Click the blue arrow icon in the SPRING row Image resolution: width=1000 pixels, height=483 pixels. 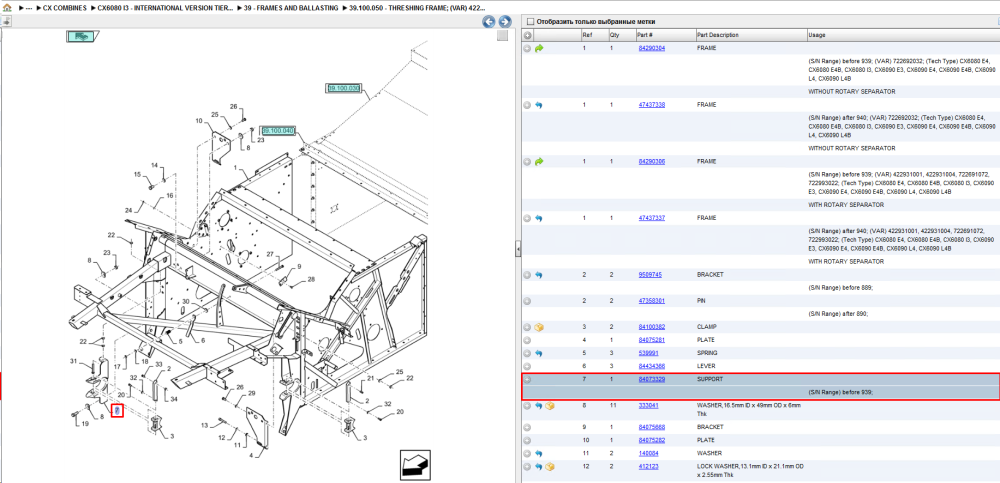click(x=539, y=353)
